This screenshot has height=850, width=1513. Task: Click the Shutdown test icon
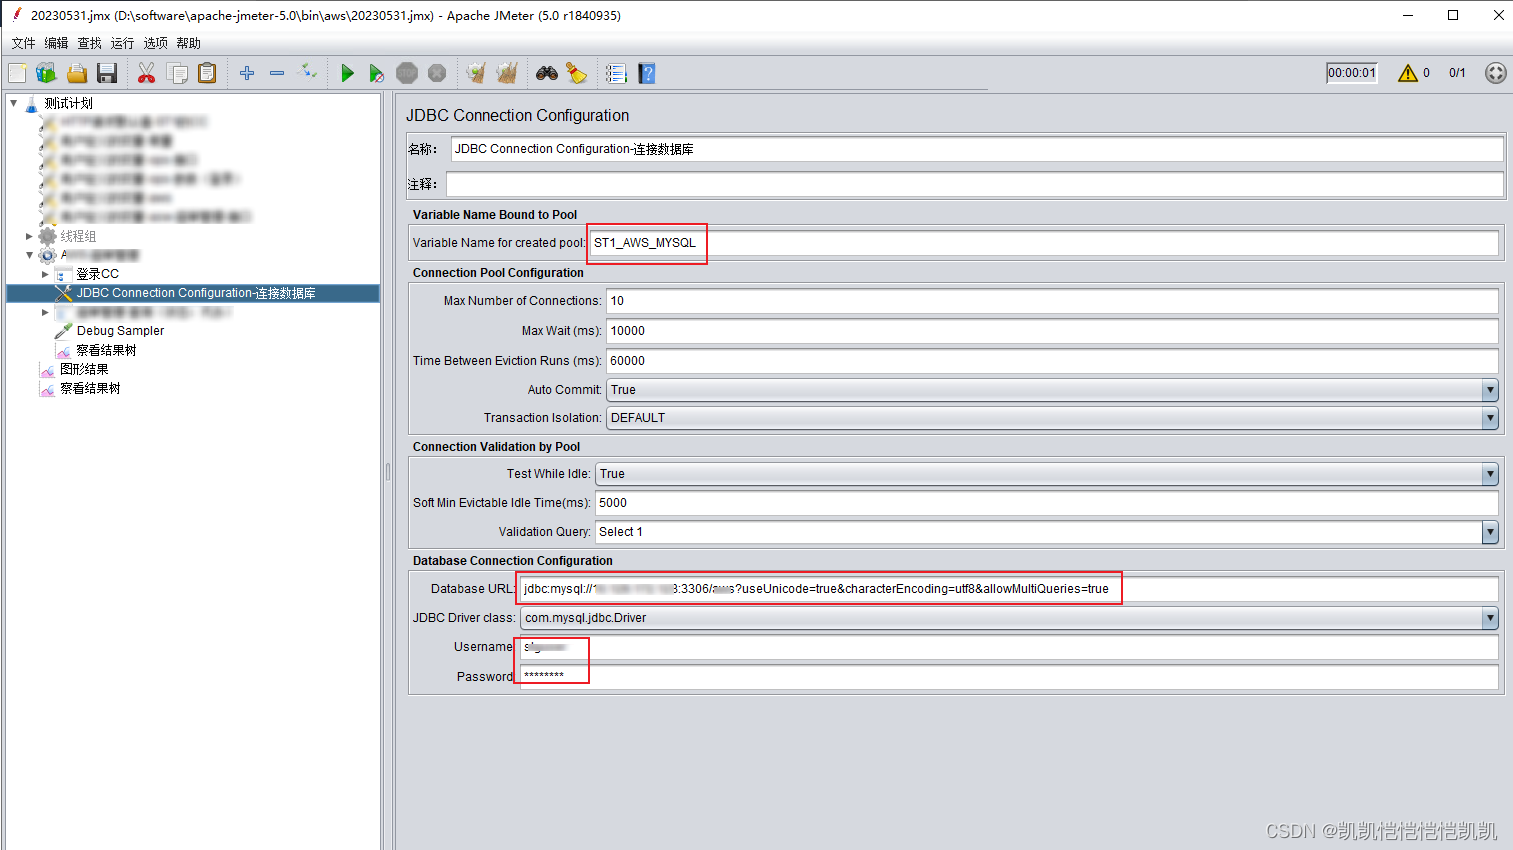point(437,73)
